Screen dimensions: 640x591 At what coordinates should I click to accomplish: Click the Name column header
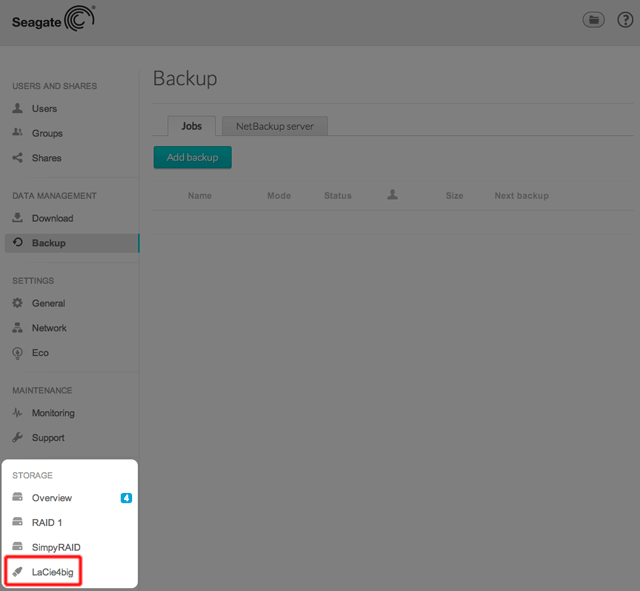[x=200, y=196]
